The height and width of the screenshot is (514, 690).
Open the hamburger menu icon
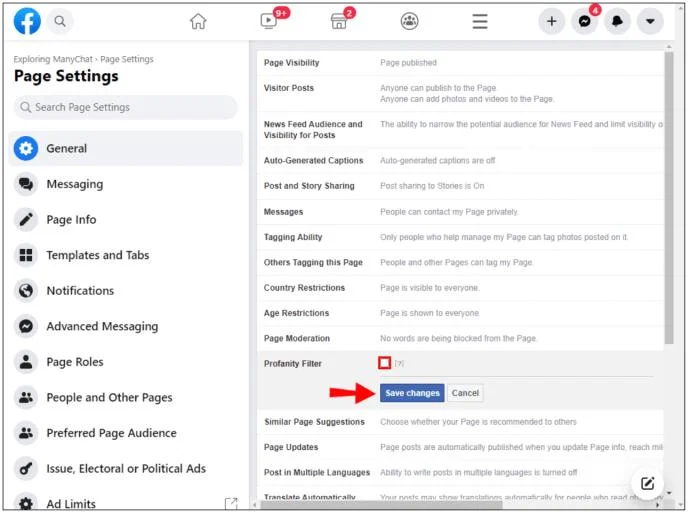pos(480,21)
